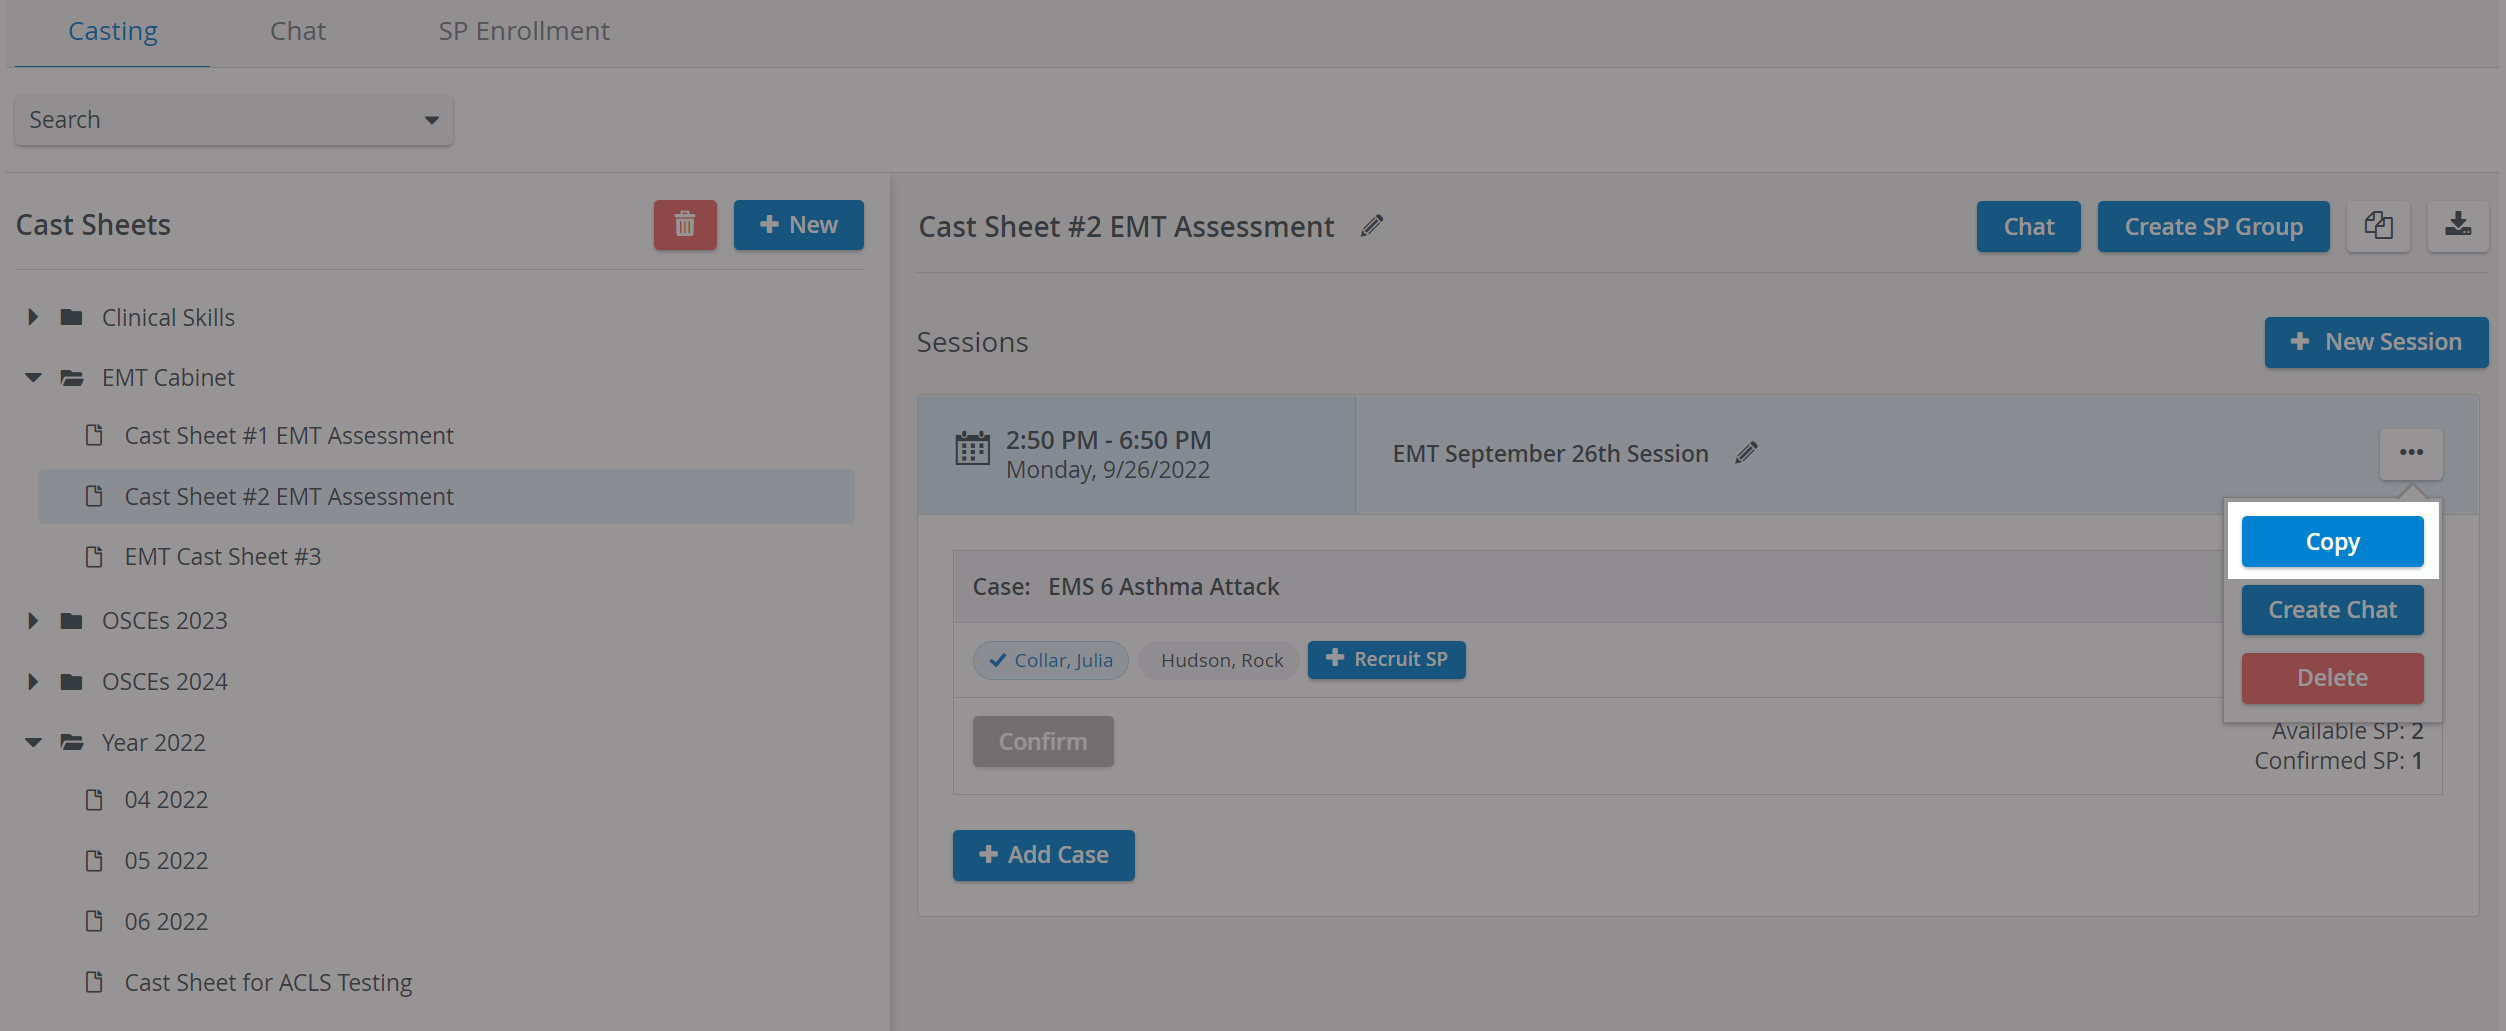Click the New Session button
Screen dimensions: 2506x1031
coord(2376,342)
